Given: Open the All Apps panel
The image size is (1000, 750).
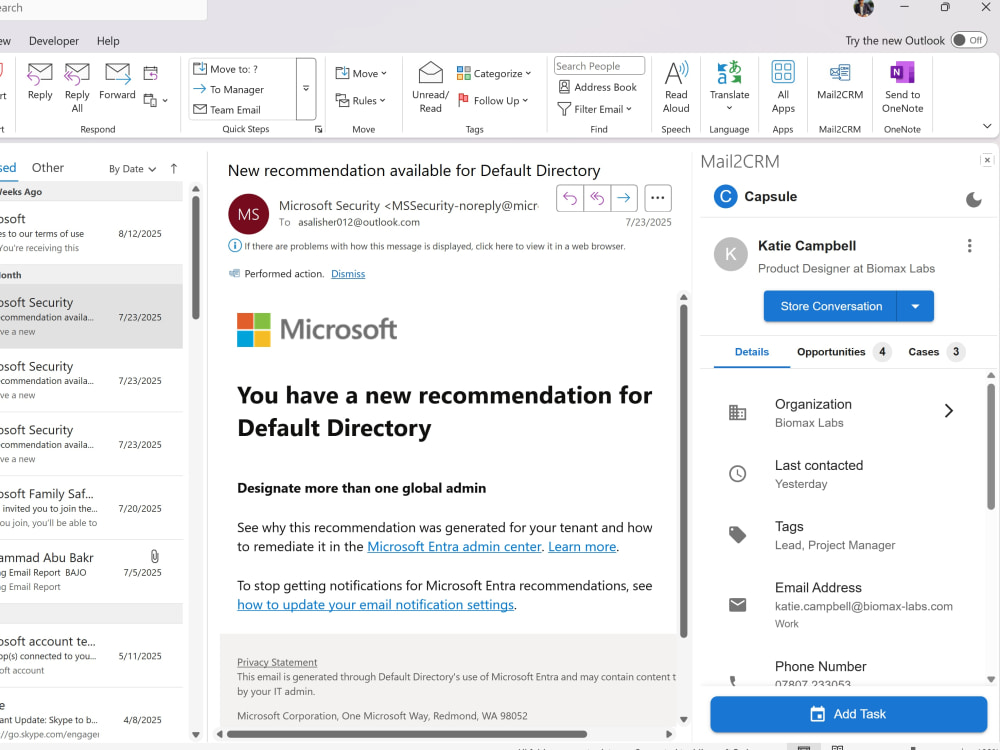Looking at the screenshot, I should 783,87.
